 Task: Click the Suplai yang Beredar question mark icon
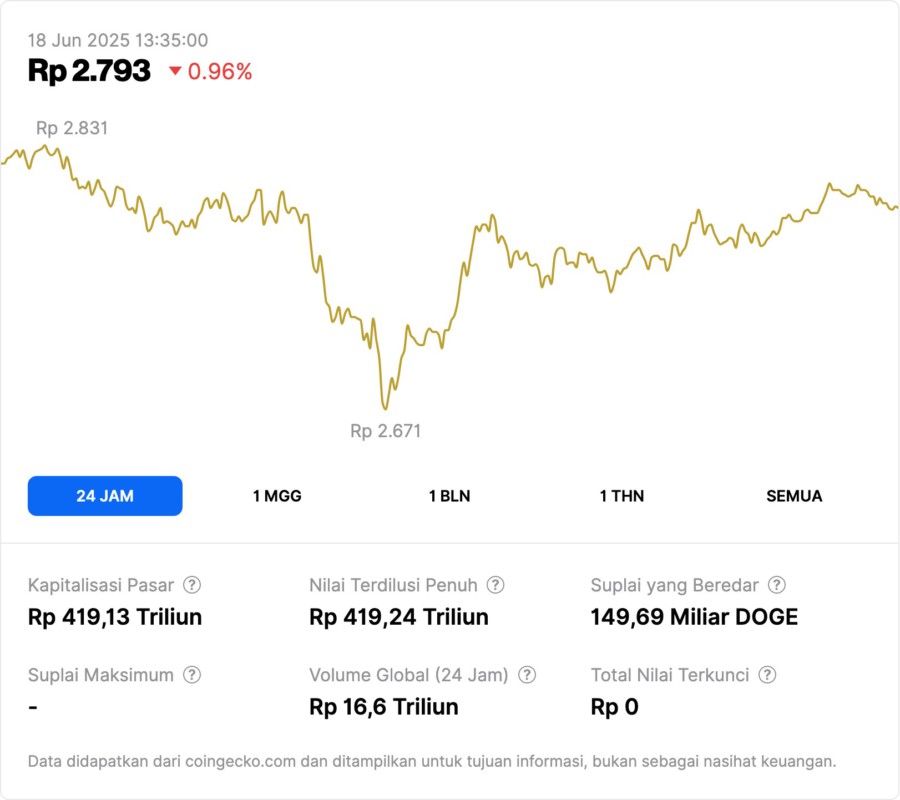[776, 585]
